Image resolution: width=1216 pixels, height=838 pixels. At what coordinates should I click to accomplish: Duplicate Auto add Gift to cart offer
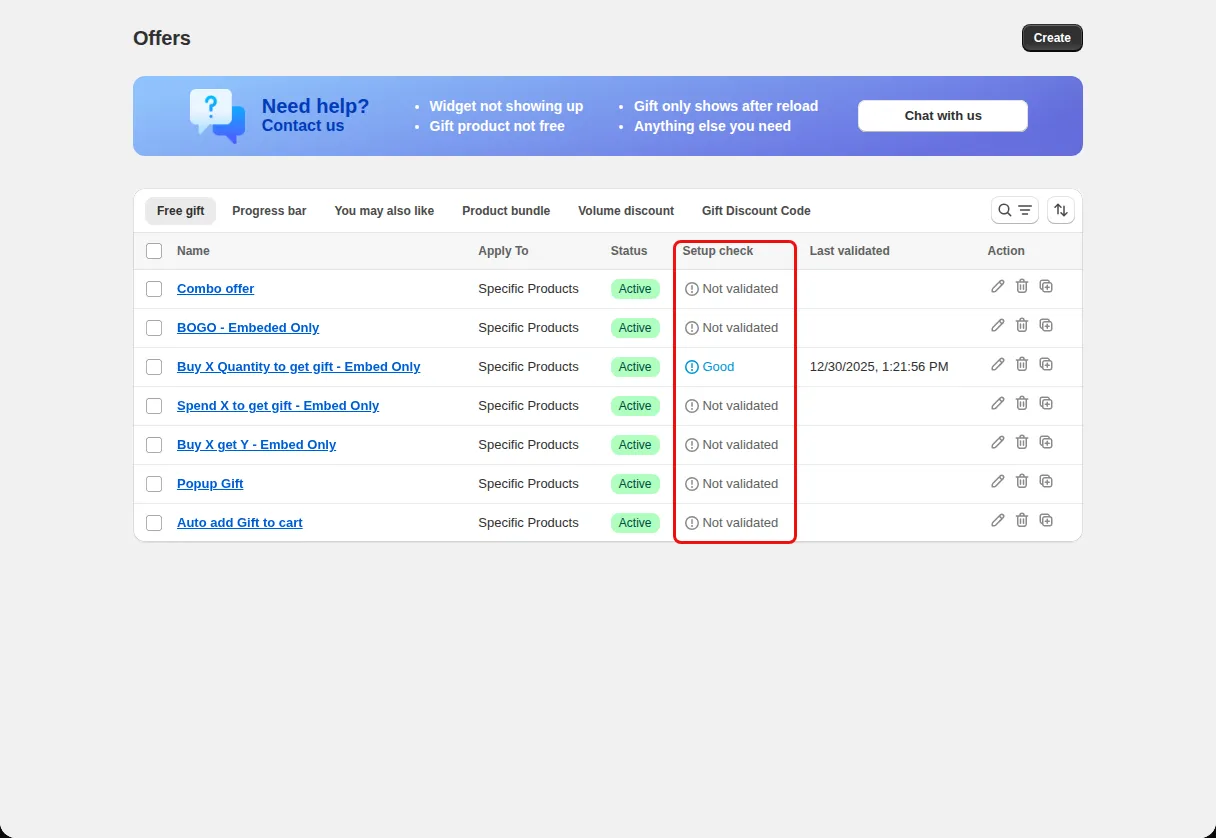(1046, 520)
